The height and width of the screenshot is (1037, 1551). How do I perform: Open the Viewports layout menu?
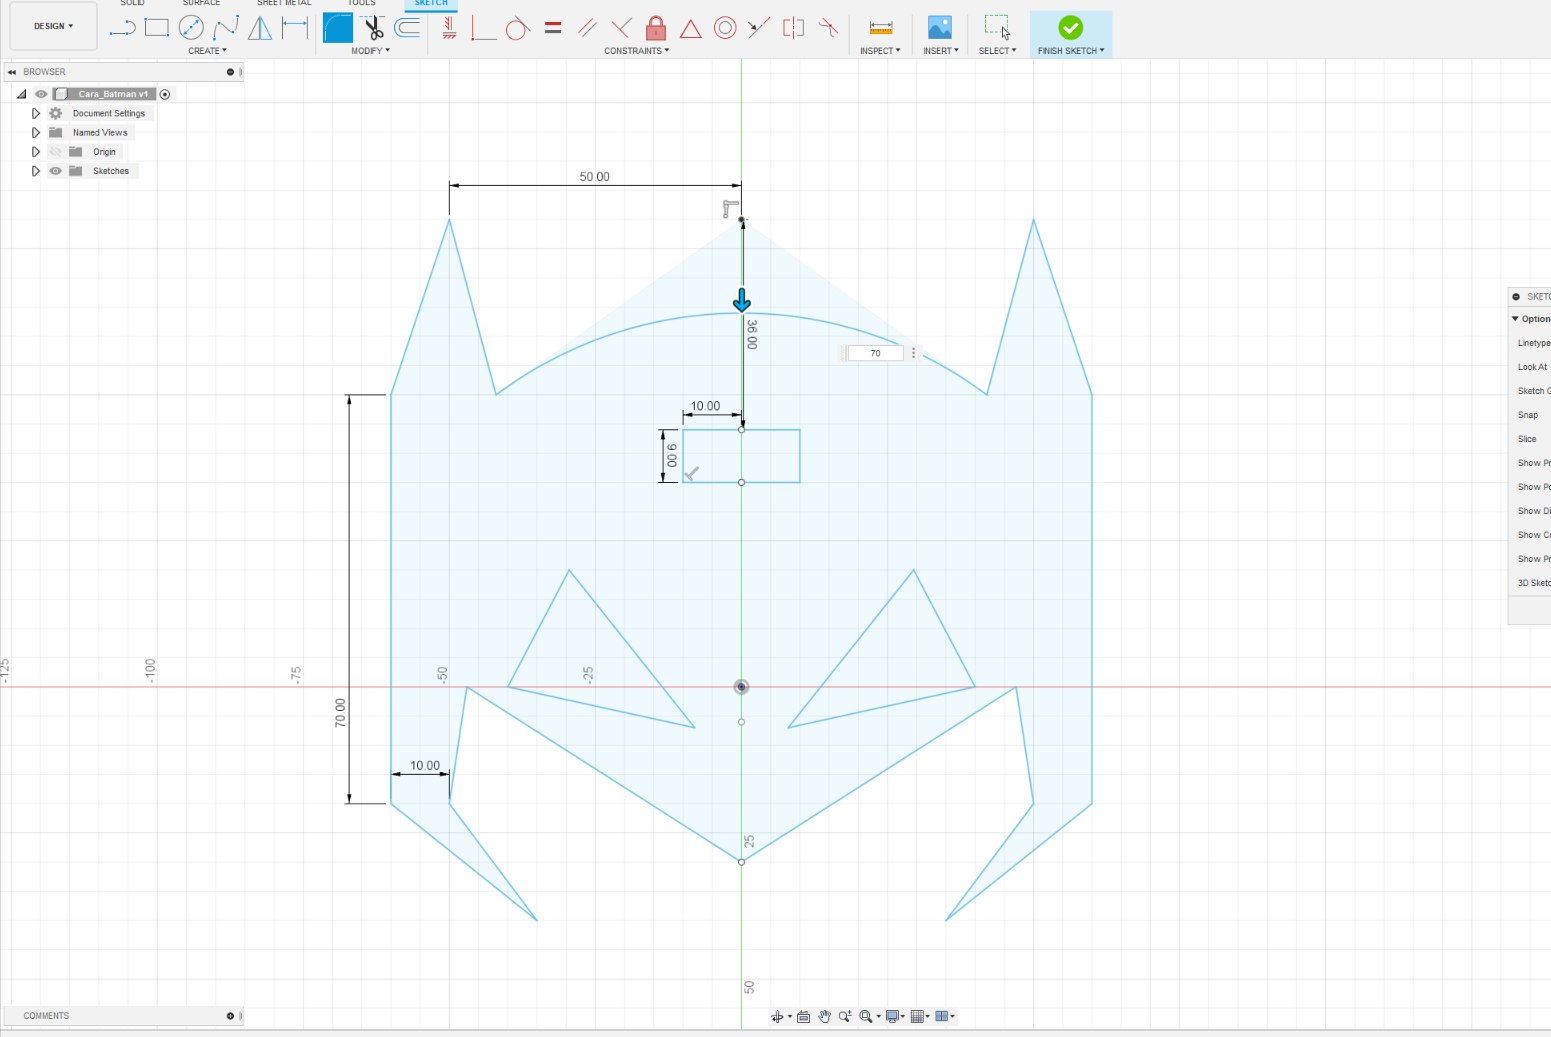point(945,1016)
